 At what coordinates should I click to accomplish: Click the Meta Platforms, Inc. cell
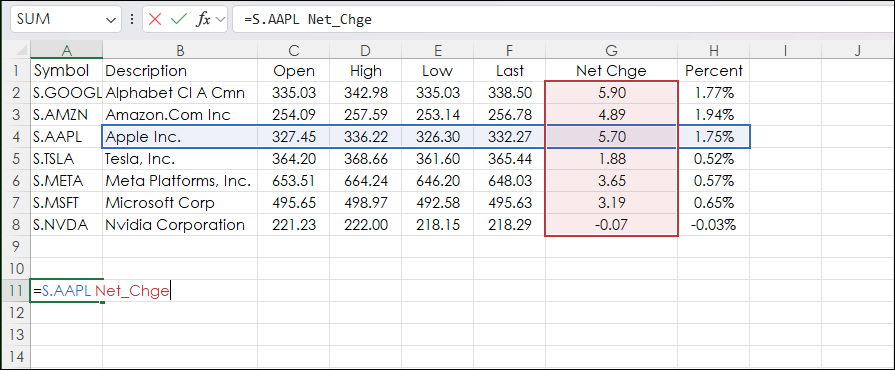(180, 181)
